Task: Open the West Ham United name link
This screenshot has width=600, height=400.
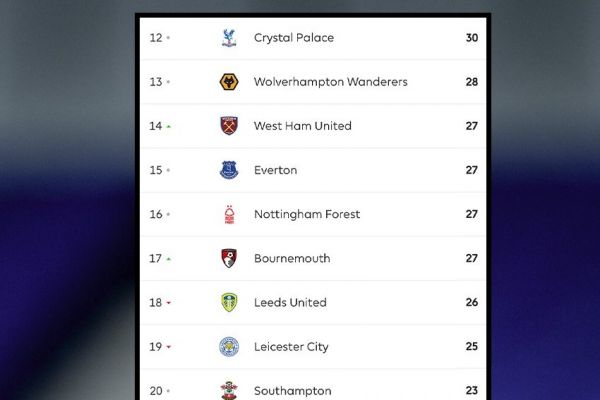Action: click(x=302, y=126)
